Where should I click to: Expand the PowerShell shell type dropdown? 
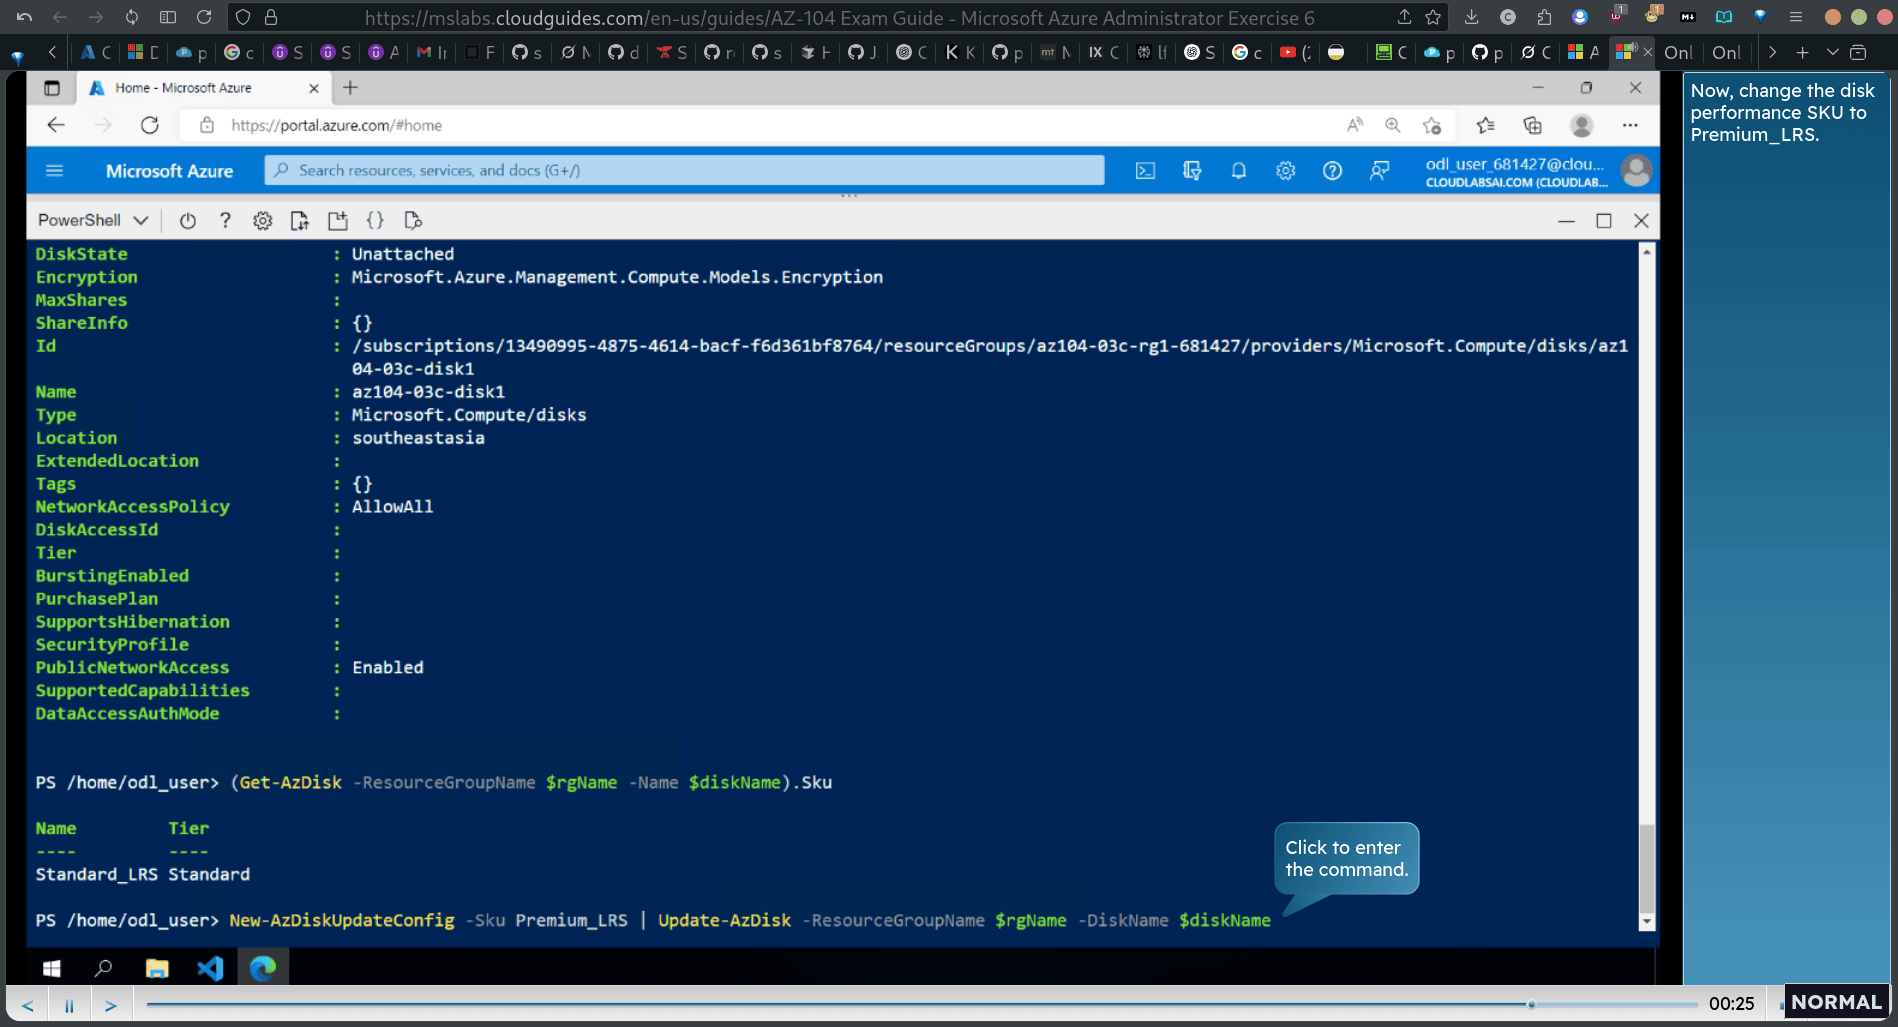coord(93,221)
